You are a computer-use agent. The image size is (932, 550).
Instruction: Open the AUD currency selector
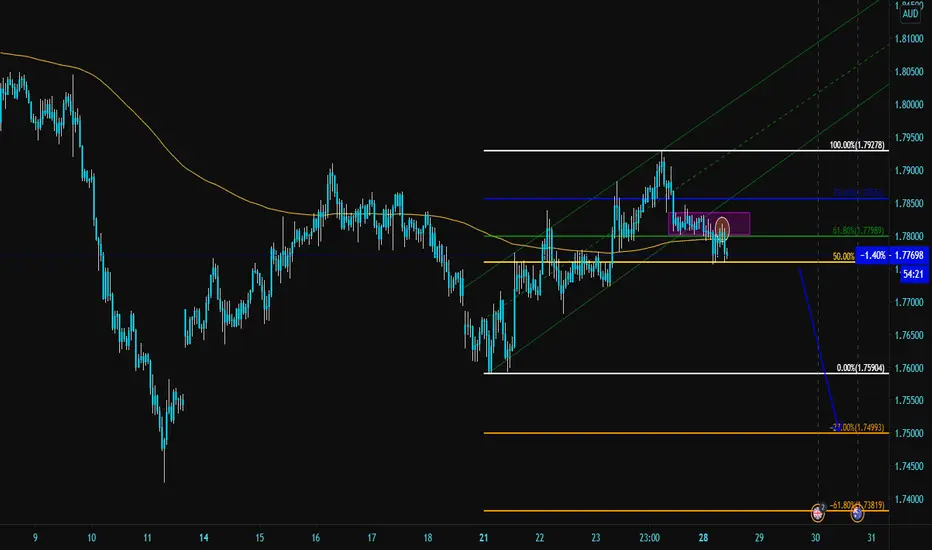click(910, 14)
